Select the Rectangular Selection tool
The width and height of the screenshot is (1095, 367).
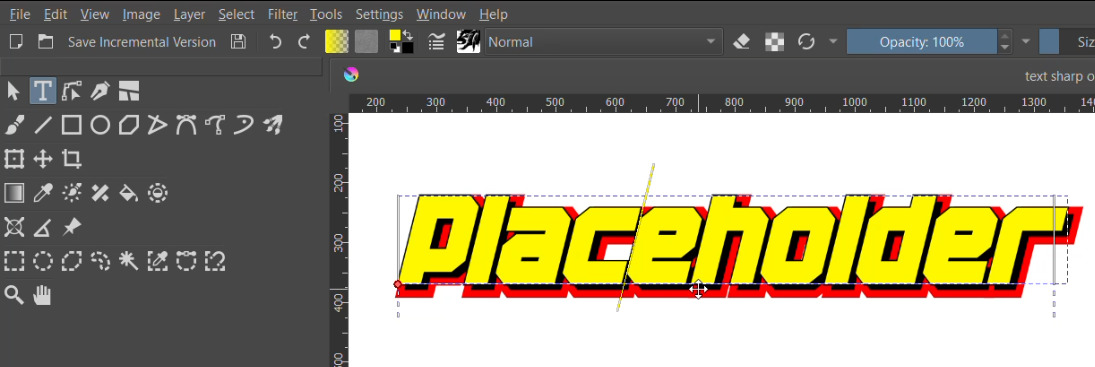(x=14, y=261)
